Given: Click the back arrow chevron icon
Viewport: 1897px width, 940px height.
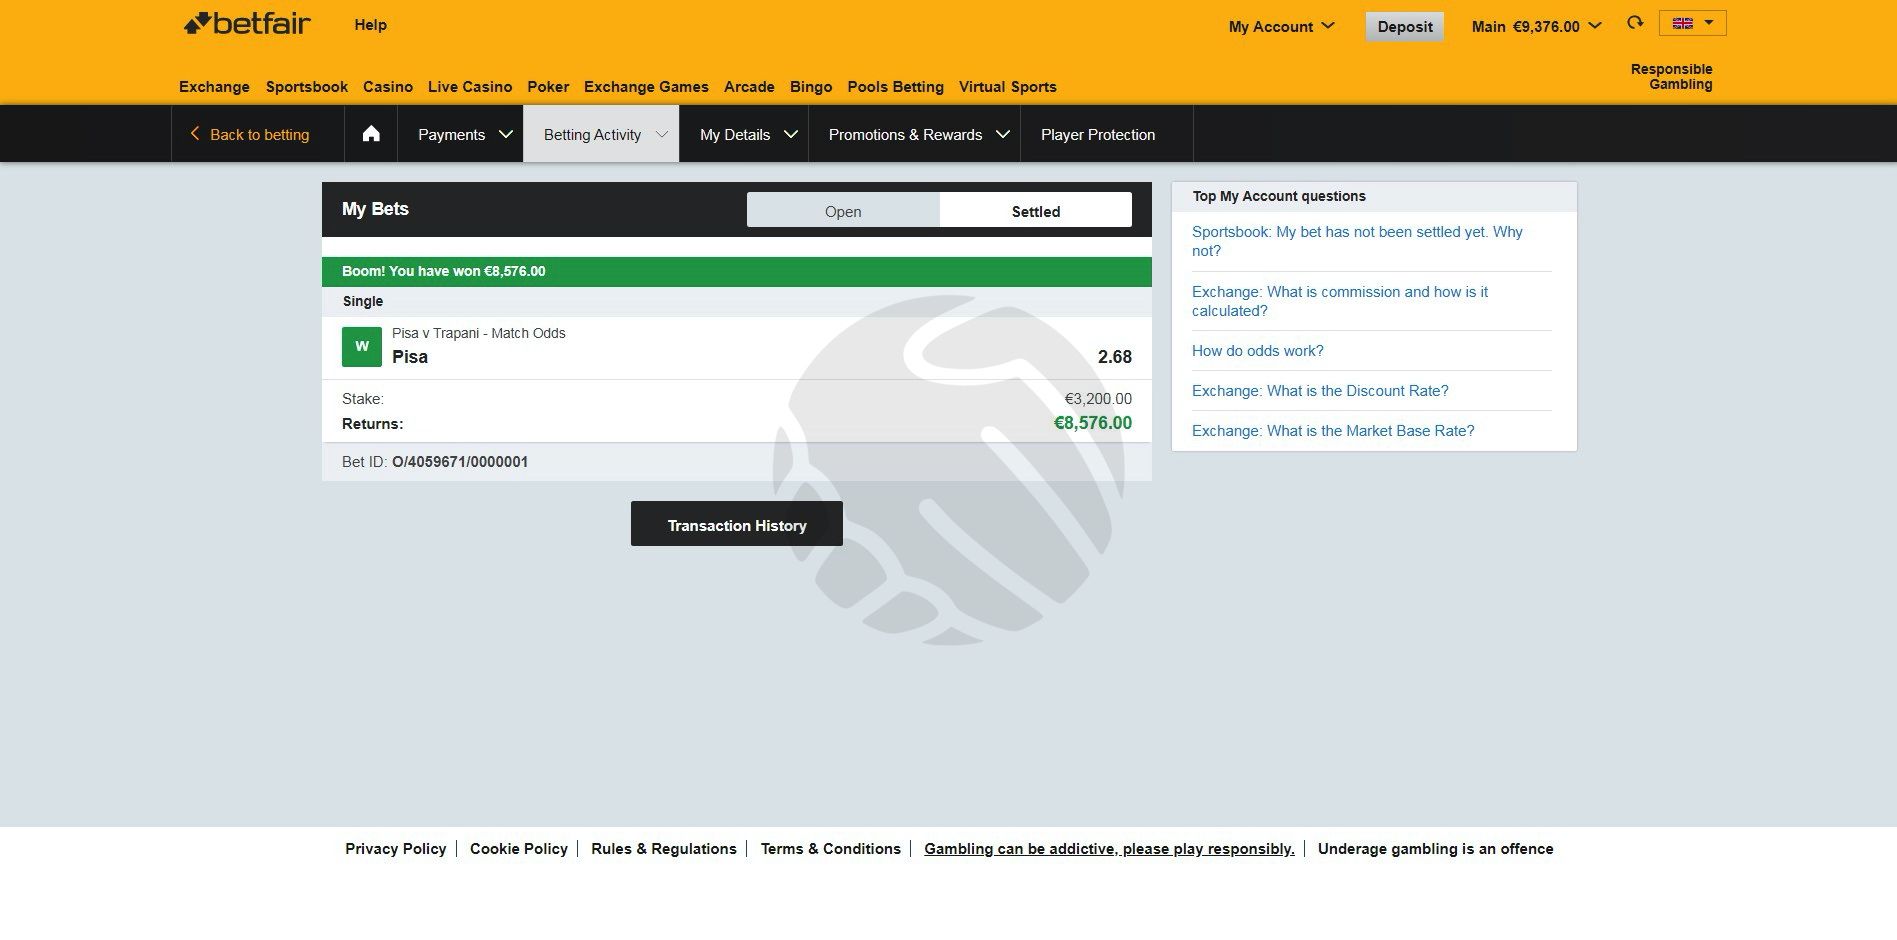Looking at the screenshot, I should 195,134.
